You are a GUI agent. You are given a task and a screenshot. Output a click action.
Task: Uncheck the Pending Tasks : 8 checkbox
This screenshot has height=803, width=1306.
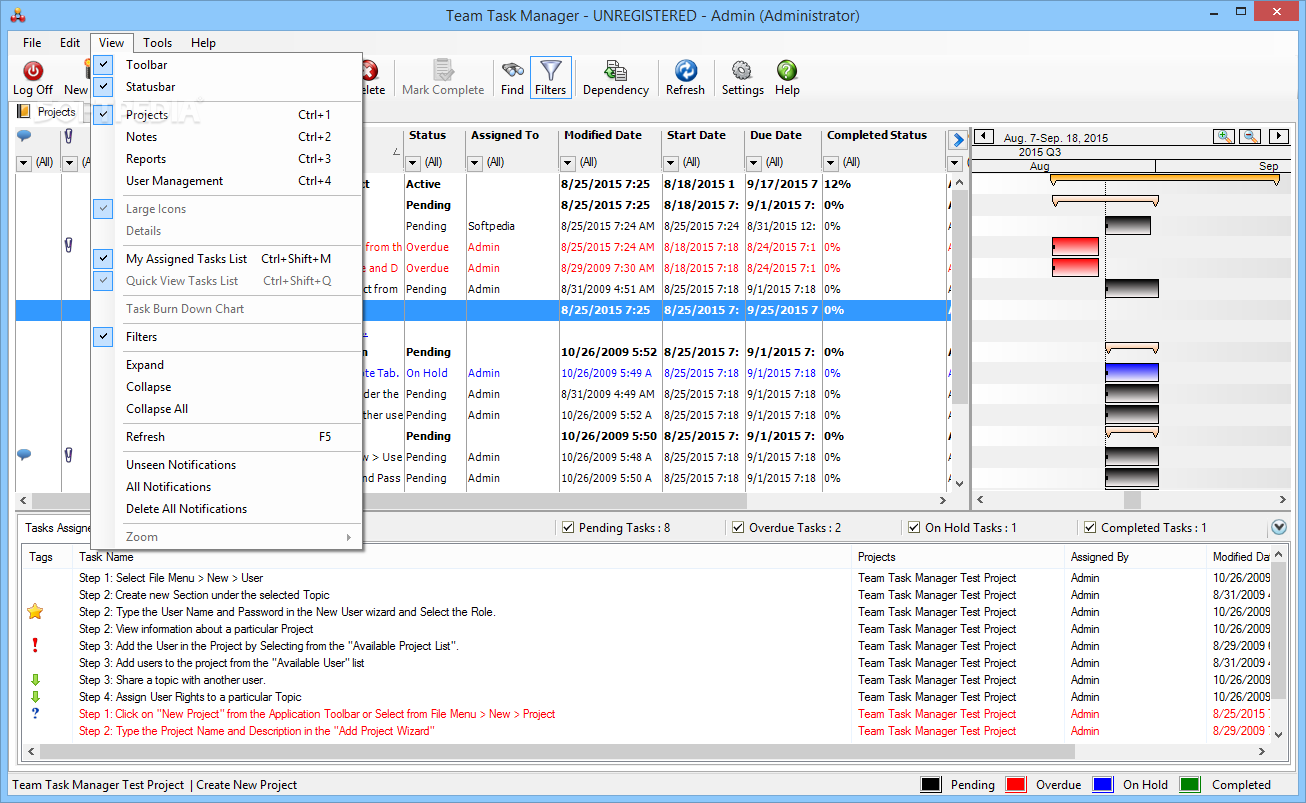click(568, 528)
